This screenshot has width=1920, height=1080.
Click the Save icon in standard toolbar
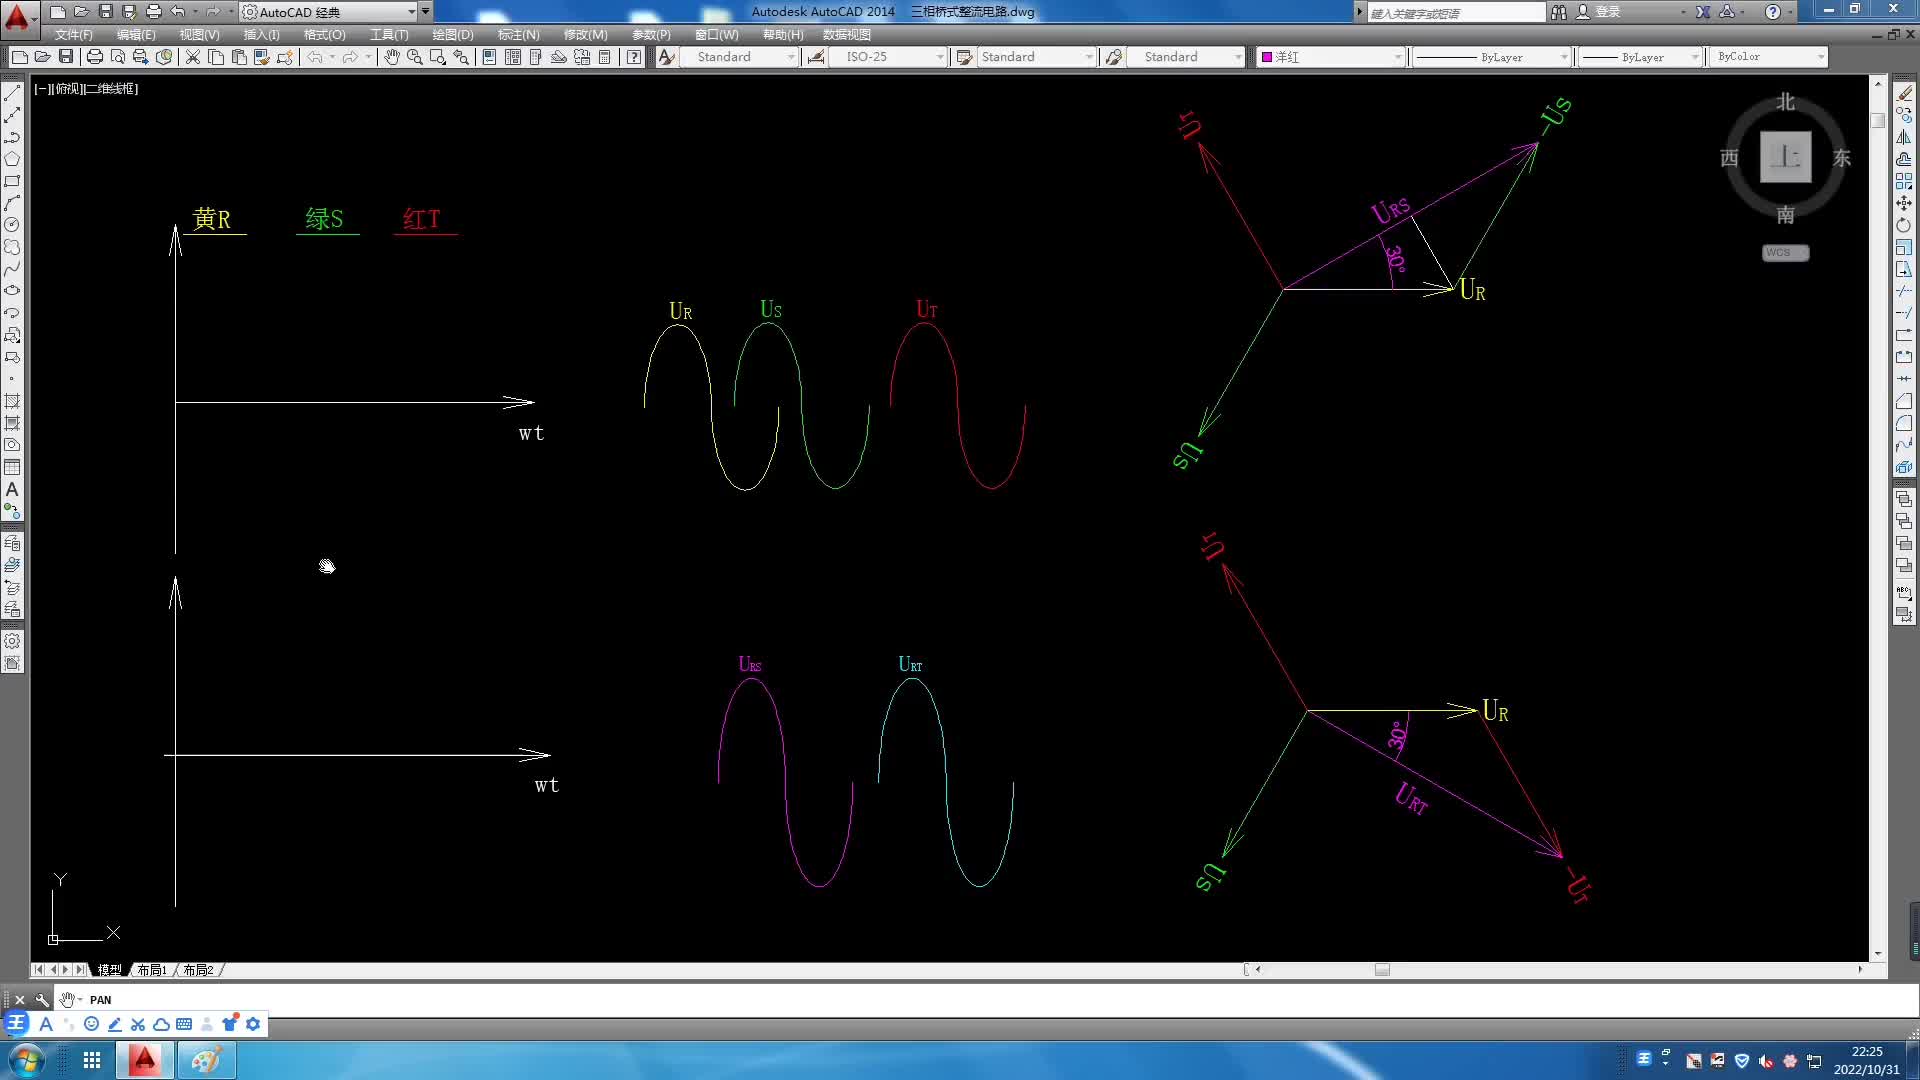tap(66, 57)
